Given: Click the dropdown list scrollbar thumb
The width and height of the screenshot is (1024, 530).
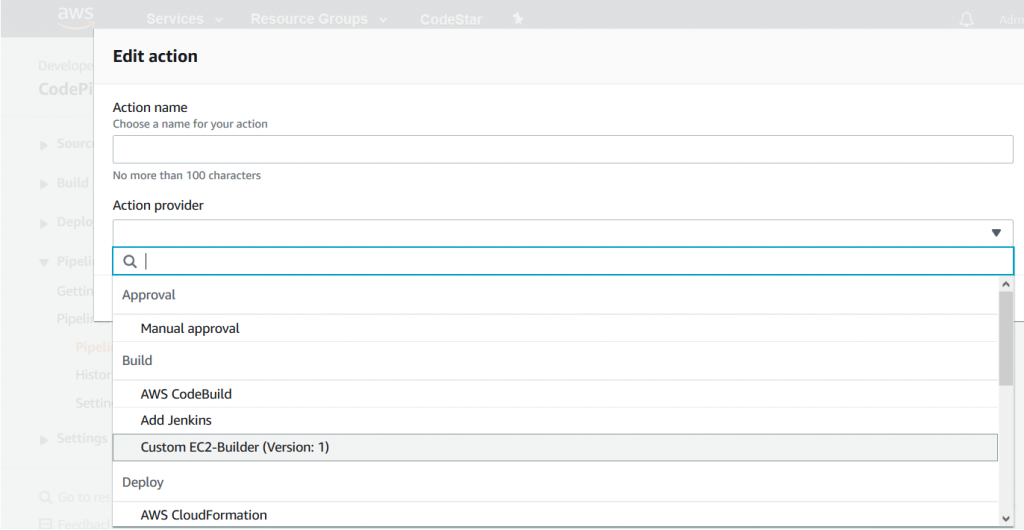Looking at the screenshot, I should [x=1006, y=337].
